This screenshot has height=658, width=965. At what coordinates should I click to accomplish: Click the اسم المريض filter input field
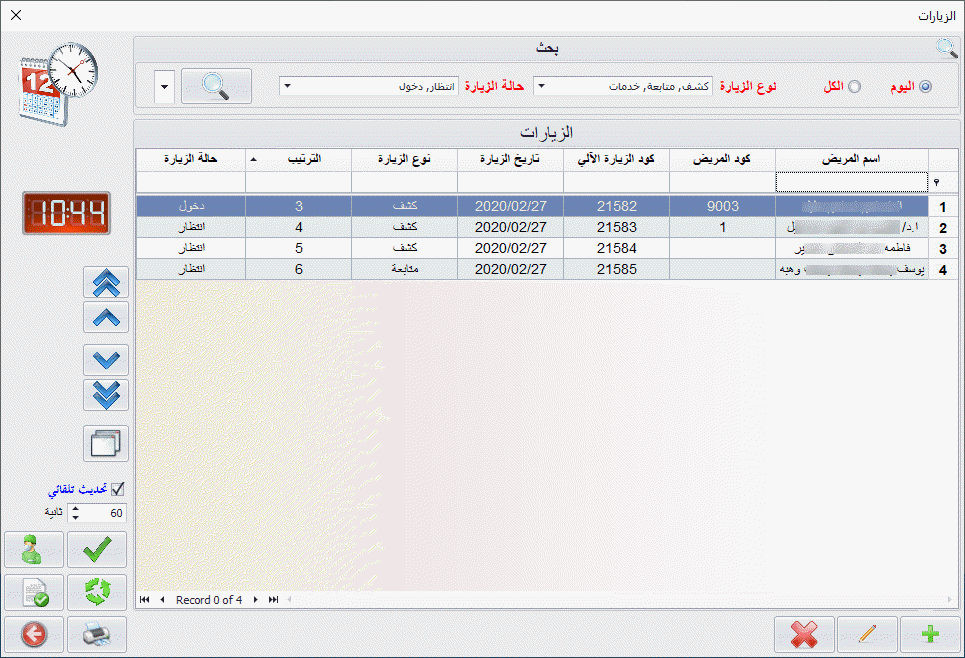tap(851, 182)
